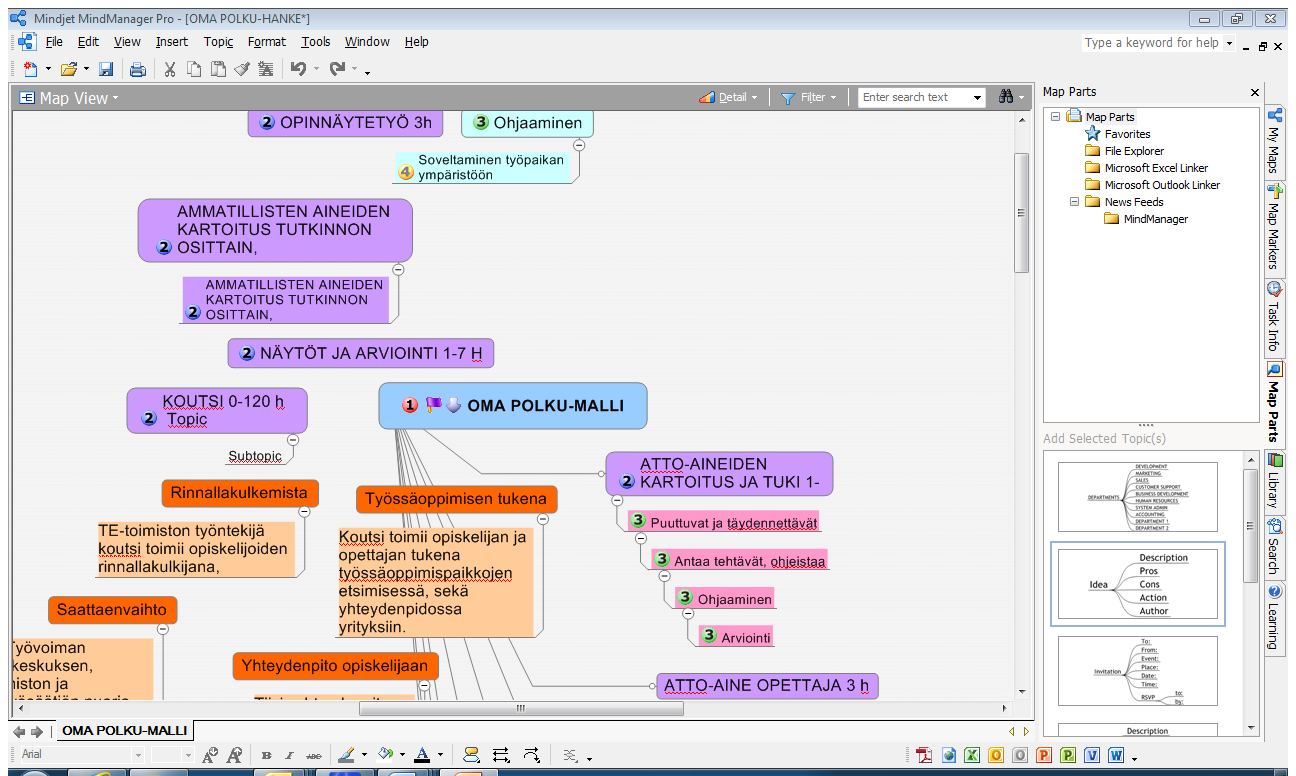Click the Paste clipboard icon

pyautogui.click(x=218, y=69)
